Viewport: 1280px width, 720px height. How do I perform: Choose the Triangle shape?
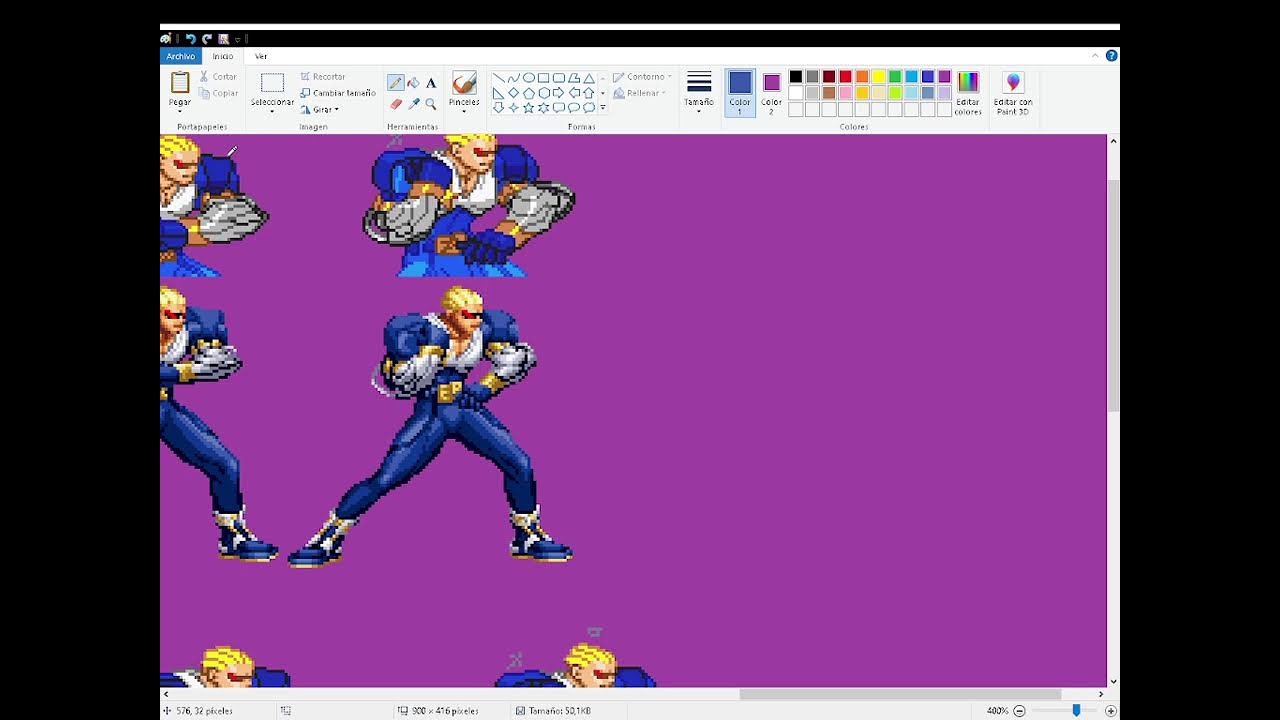(588, 78)
